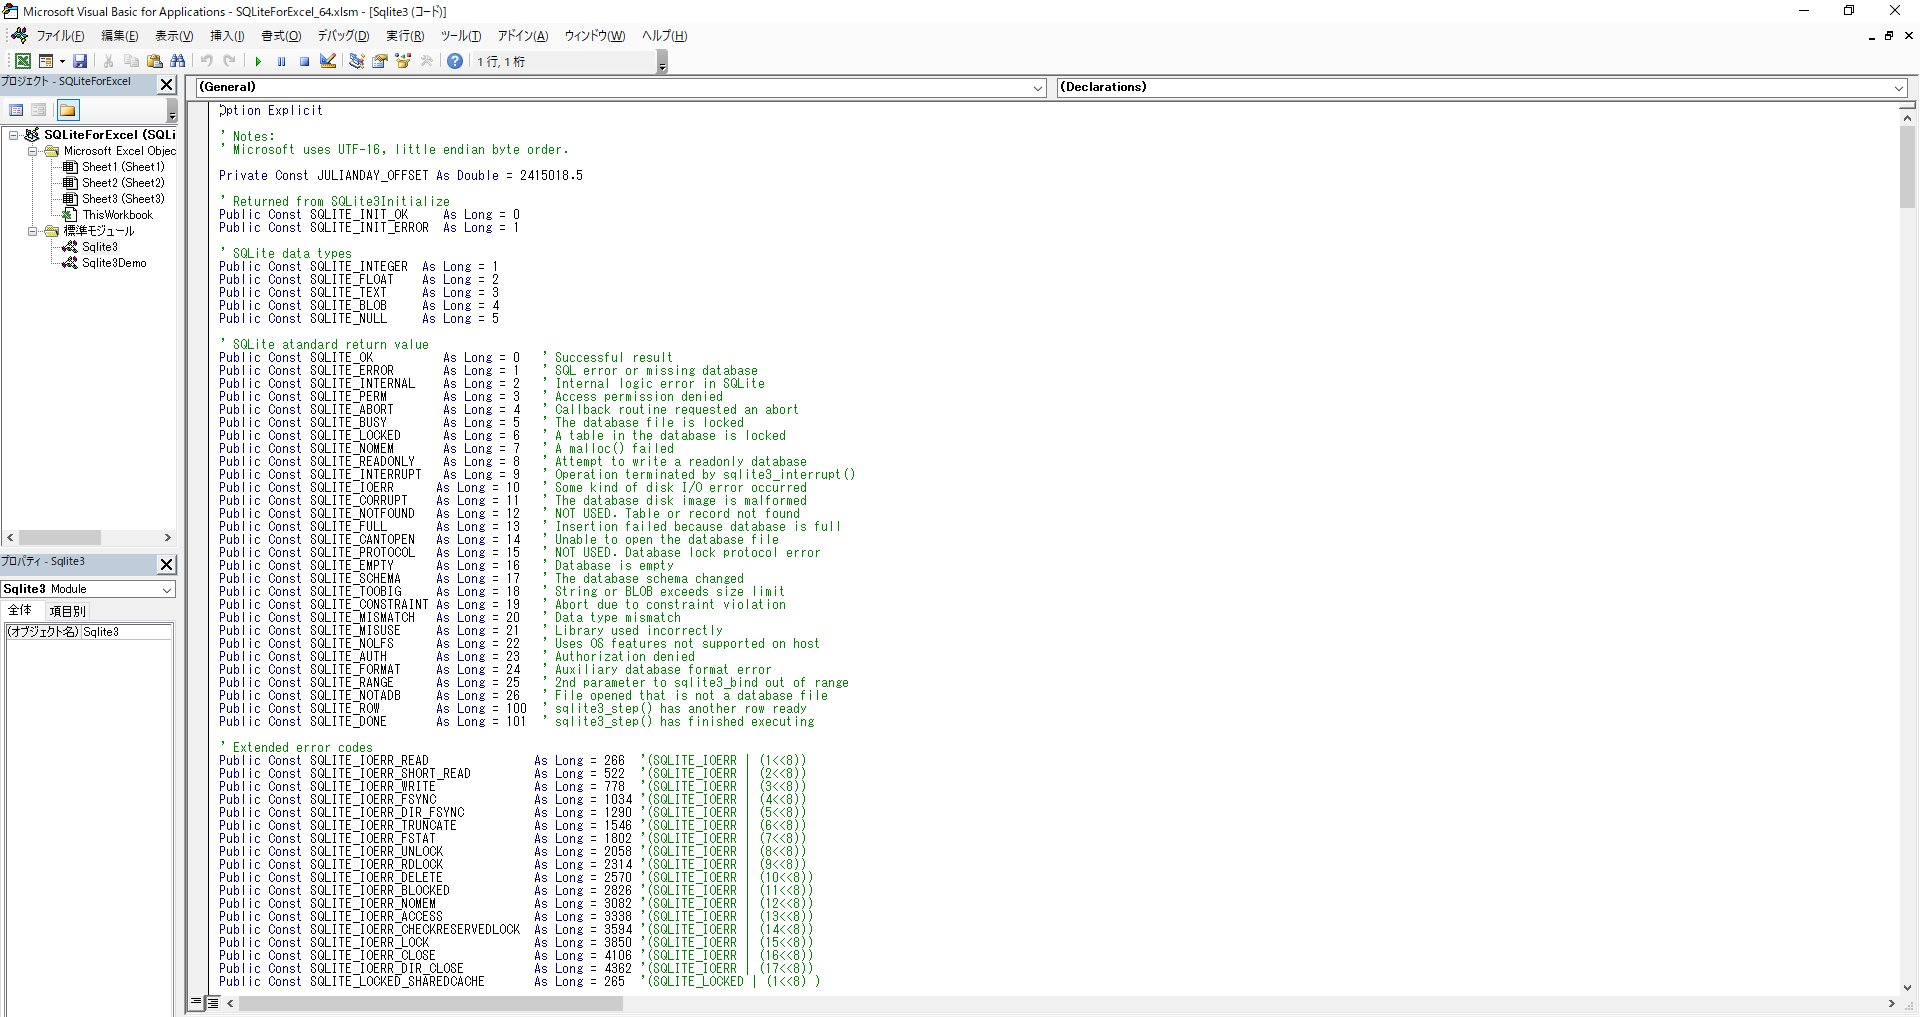The height and width of the screenshot is (1017, 1920).
Task: Click the View Microsoft Excel icon
Action: click(x=22, y=61)
